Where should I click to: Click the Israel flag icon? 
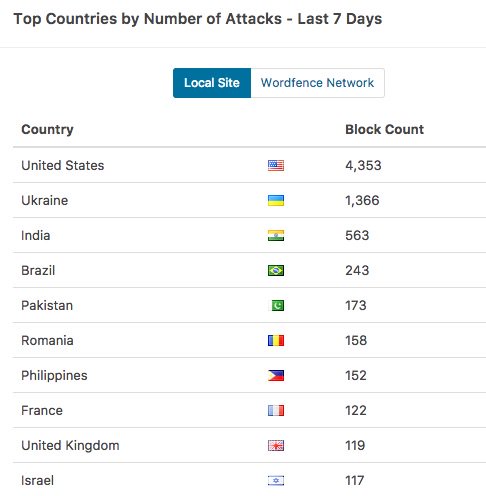[x=276, y=480]
